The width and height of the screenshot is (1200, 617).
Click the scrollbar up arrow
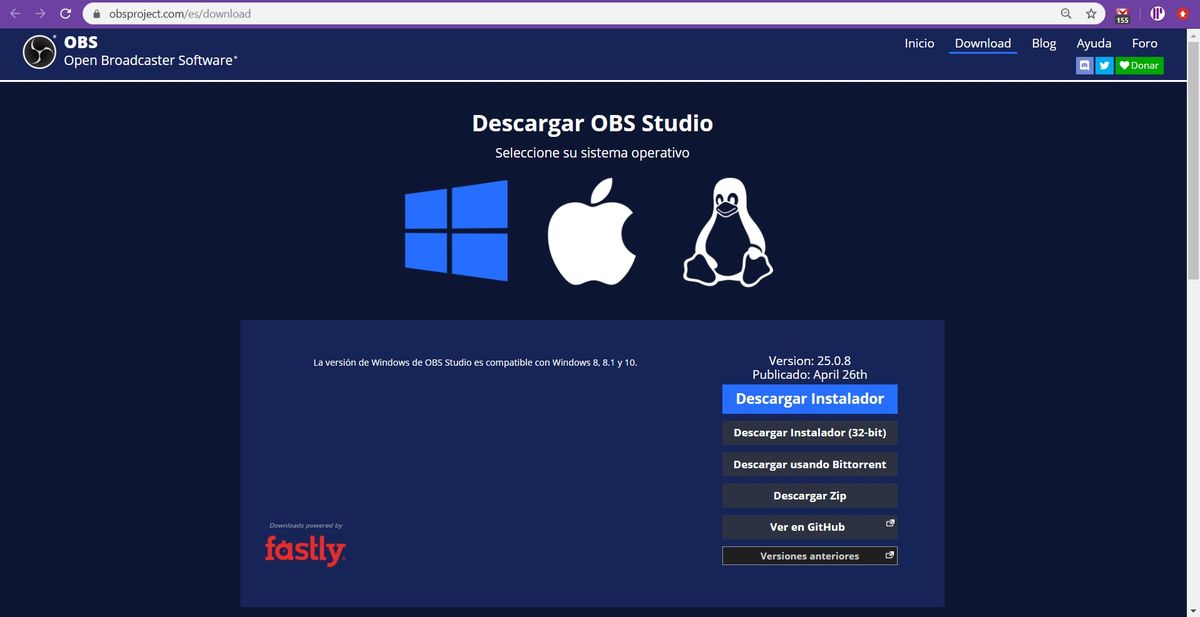pyautogui.click(x=1192, y=35)
